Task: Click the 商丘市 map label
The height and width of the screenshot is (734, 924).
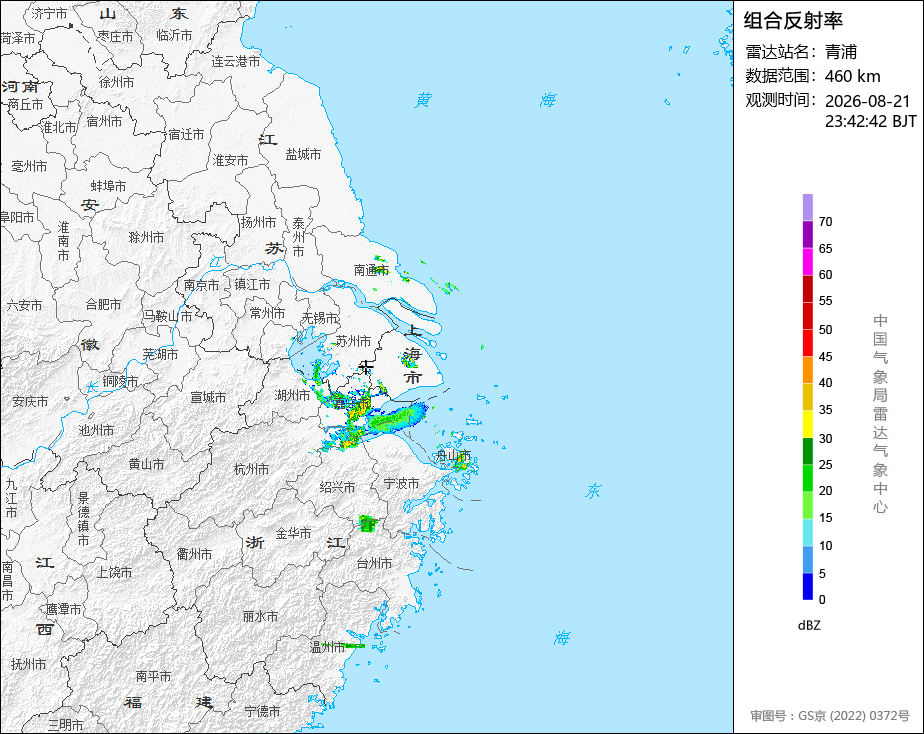Action: tap(26, 104)
